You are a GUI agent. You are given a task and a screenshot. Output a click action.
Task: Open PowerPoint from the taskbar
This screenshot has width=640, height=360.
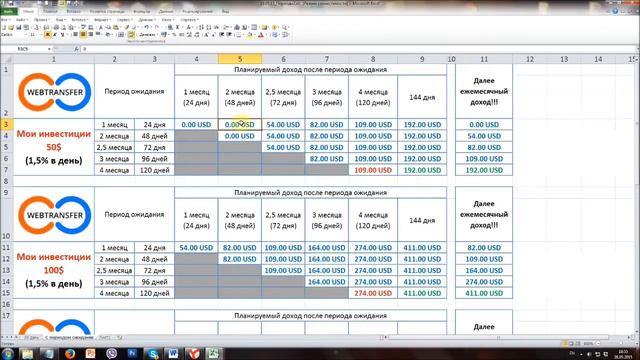coord(90,353)
